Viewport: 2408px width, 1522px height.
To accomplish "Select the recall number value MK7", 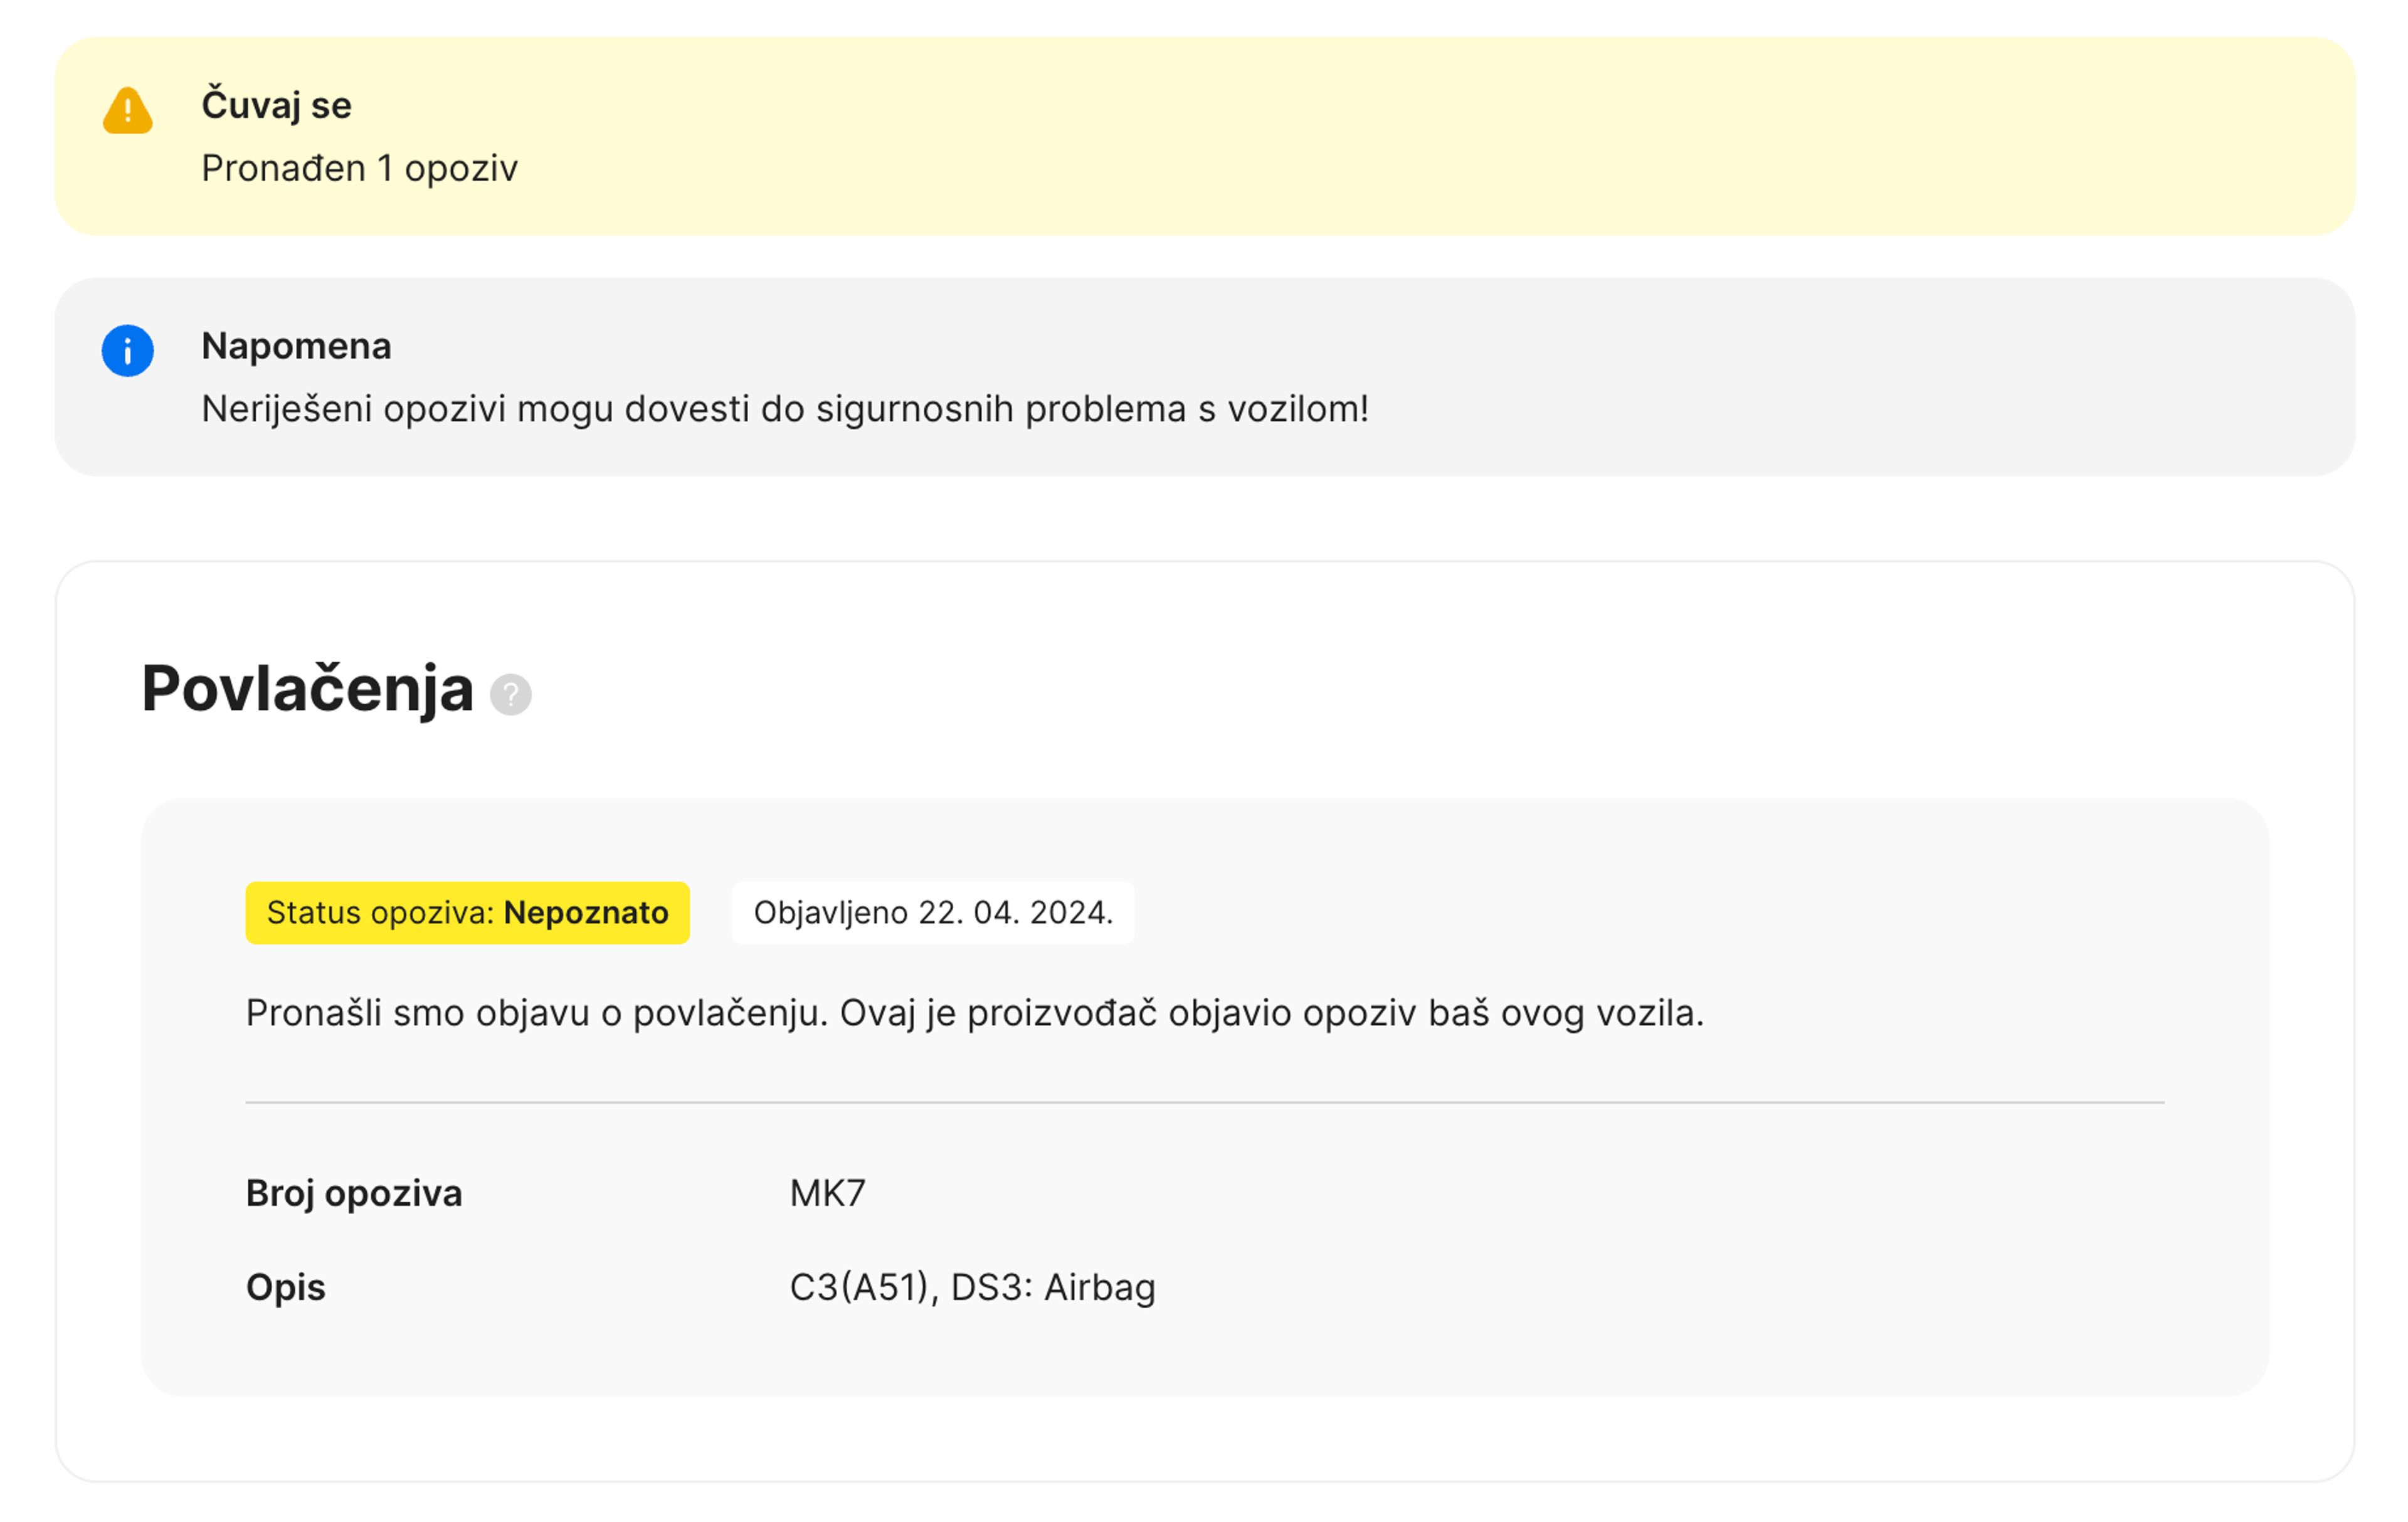I will [827, 1193].
